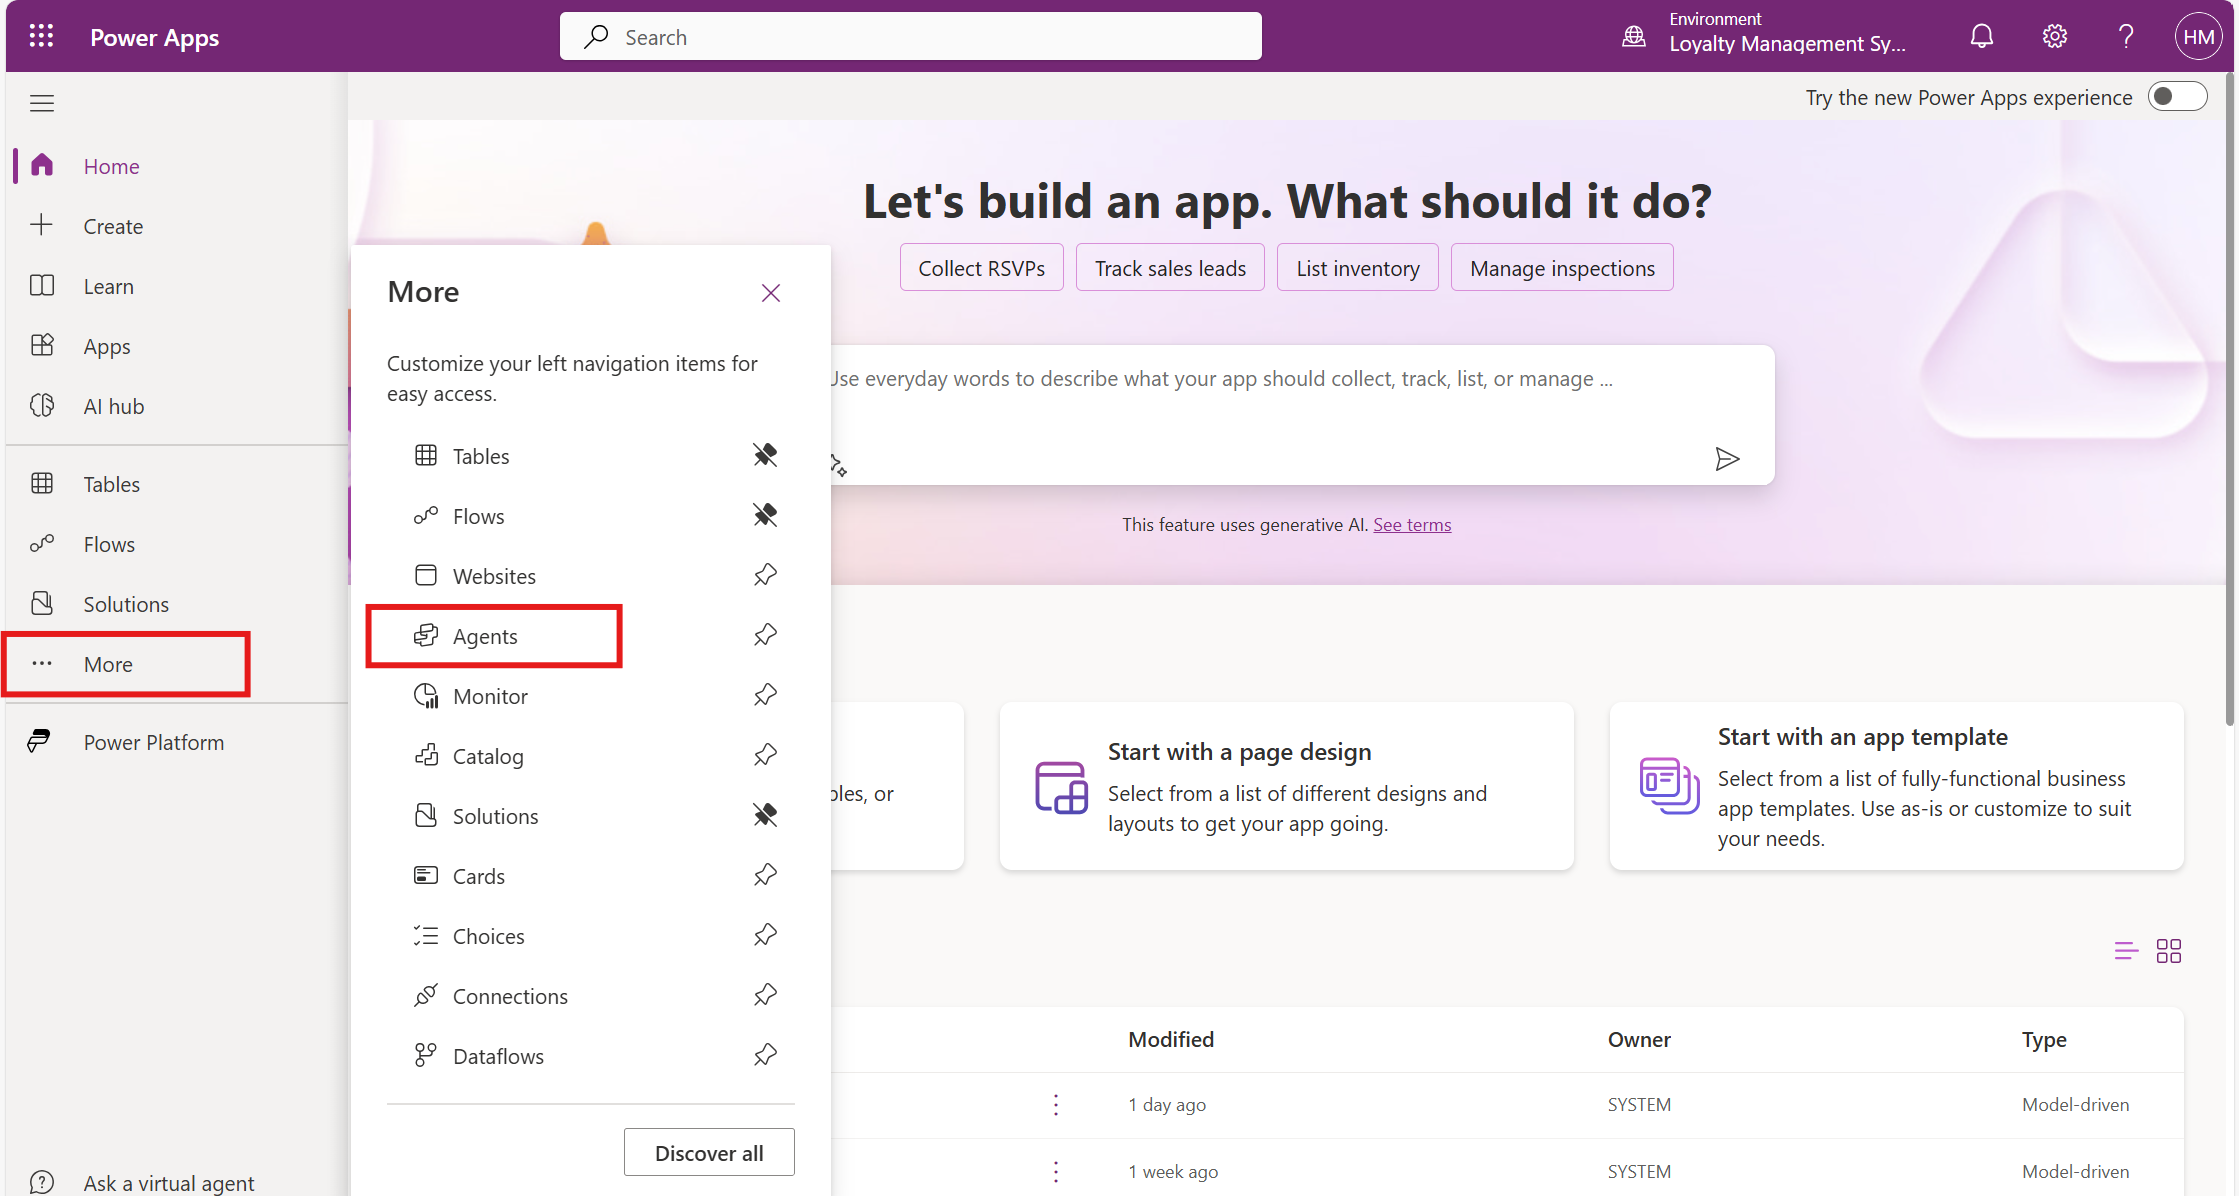The image size is (2239, 1196).
Task: Click the Search input field
Action: (910, 37)
